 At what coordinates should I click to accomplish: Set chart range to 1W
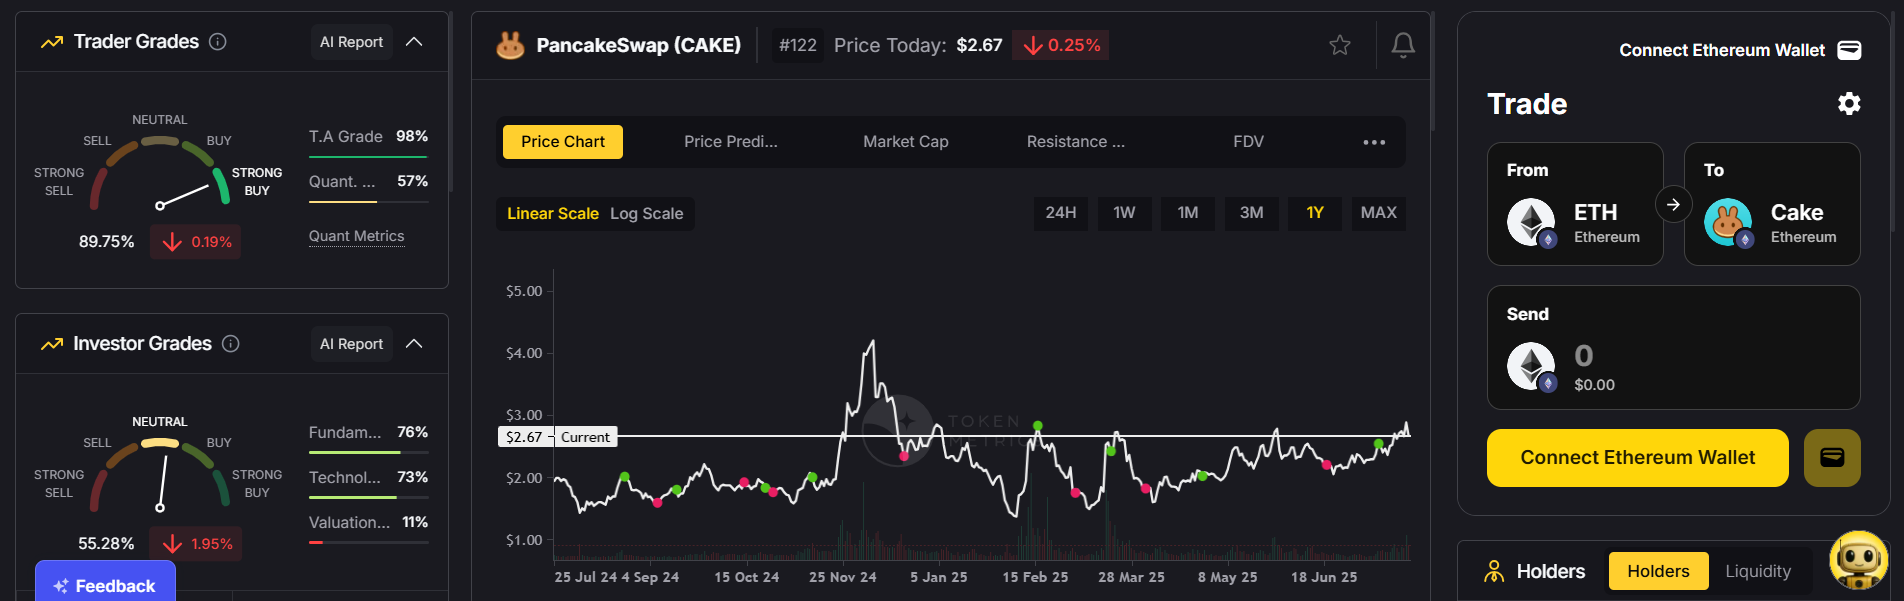coord(1124,213)
